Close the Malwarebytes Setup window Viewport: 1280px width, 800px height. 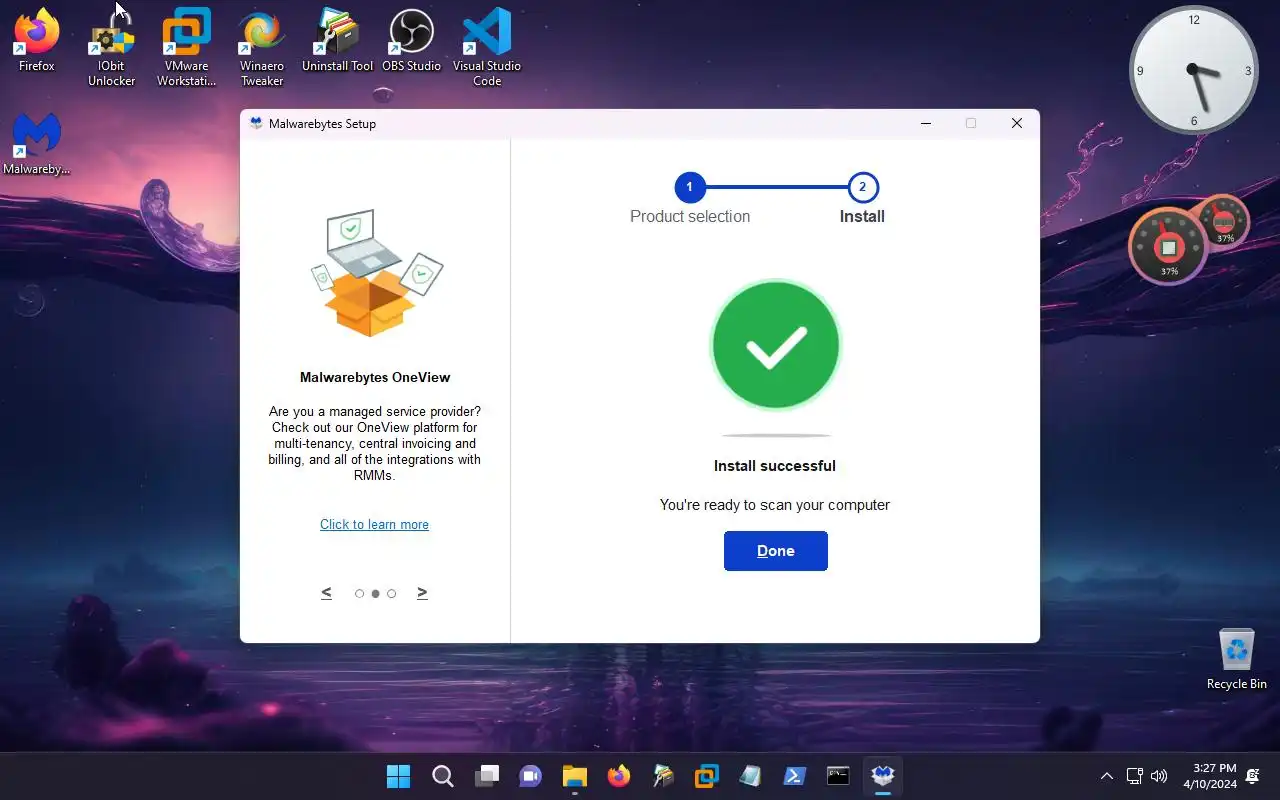pos(1016,123)
